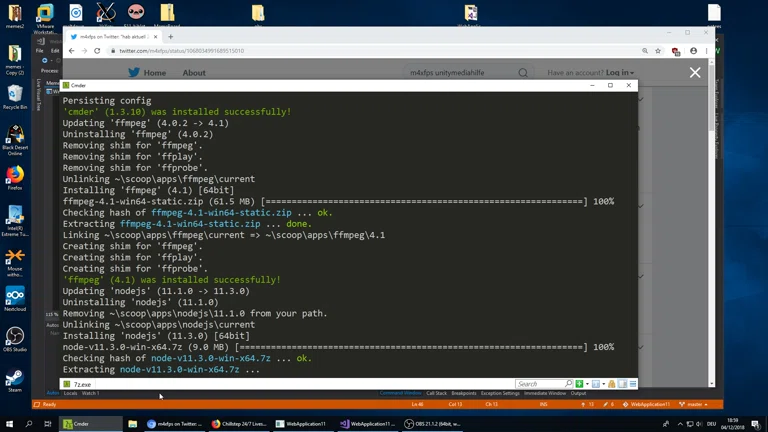The width and height of the screenshot is (768, 432).
Task: Open Chrome profile avatar icon
Action: [x=694, y=51]
